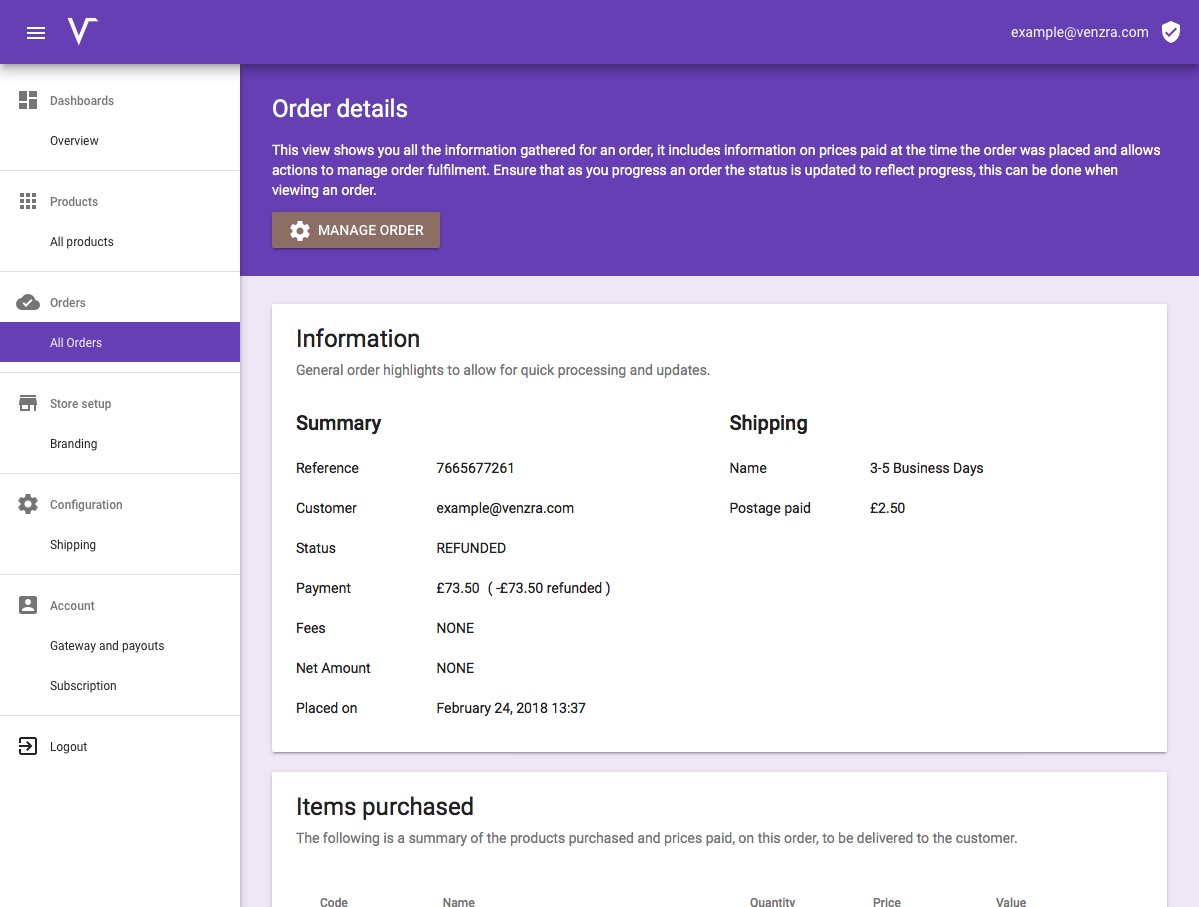Screen dimensions: 1199x907
Task: Click the Store setup section label
Action: click(80, 403)
